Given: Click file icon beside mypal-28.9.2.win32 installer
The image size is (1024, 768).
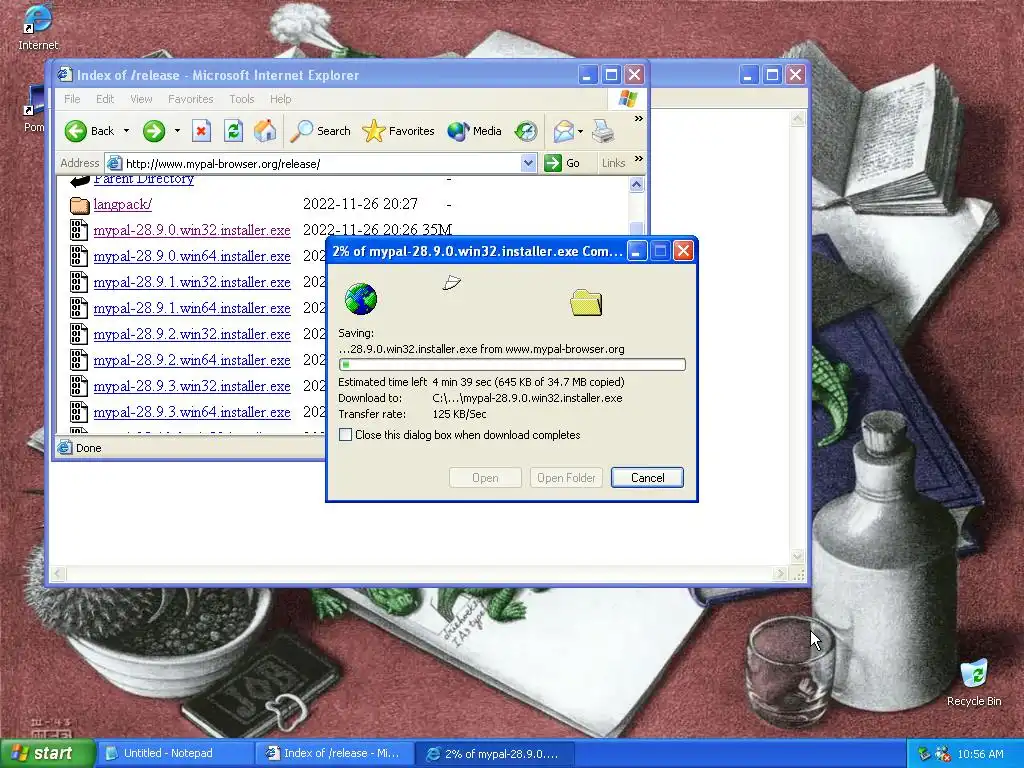Looking at the screenshot, I should click(79, 334).
